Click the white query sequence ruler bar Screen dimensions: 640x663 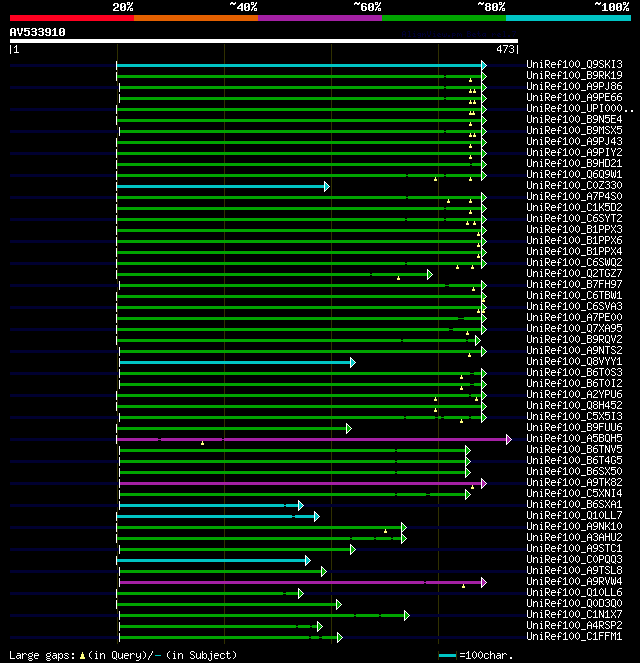pos(264,41)
